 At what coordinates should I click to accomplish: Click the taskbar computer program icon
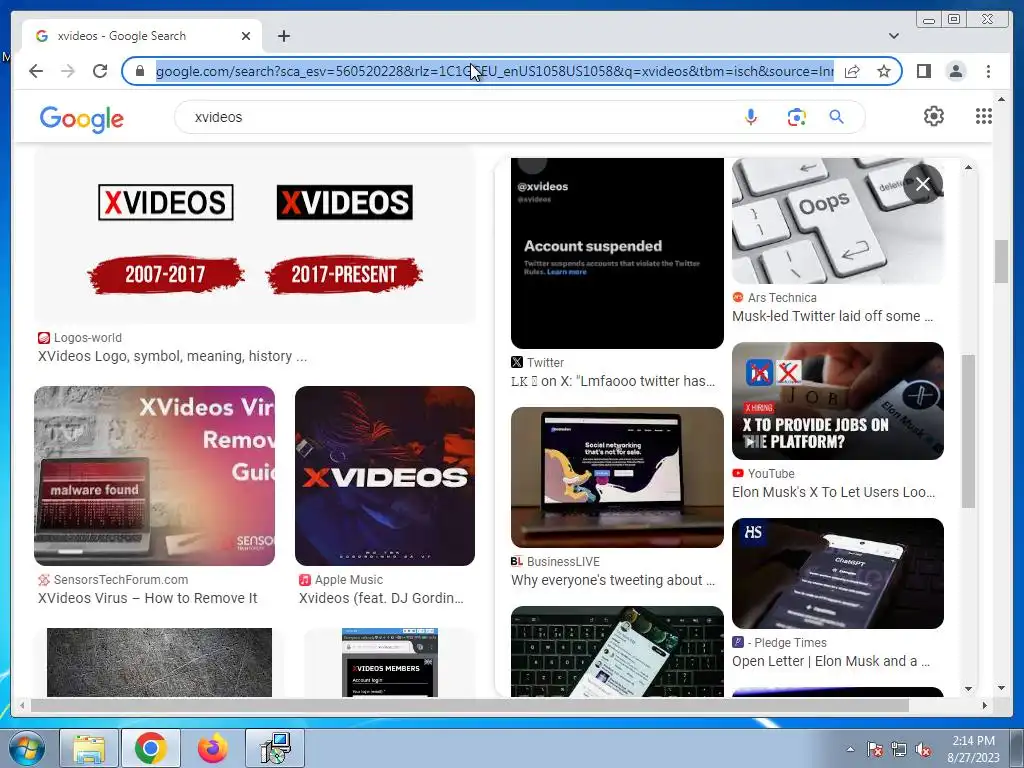tap(275, 748)
